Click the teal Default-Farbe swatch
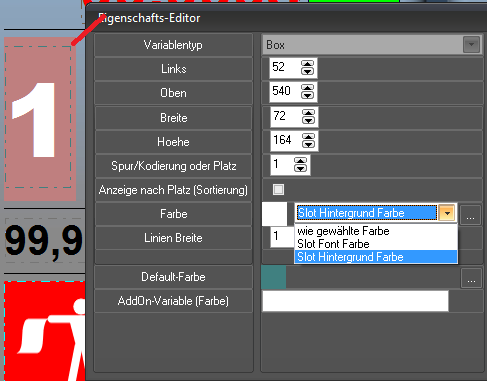The image size is (487, 381). tap(274, 277)
